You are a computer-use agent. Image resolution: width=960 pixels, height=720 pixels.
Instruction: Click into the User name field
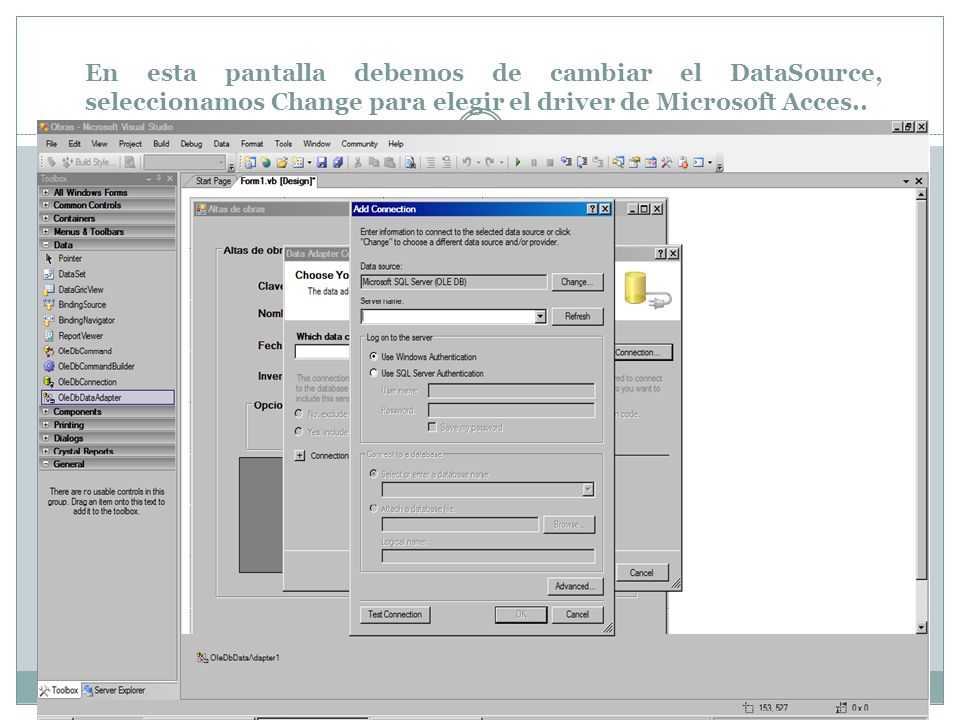[x=511, y=391]
